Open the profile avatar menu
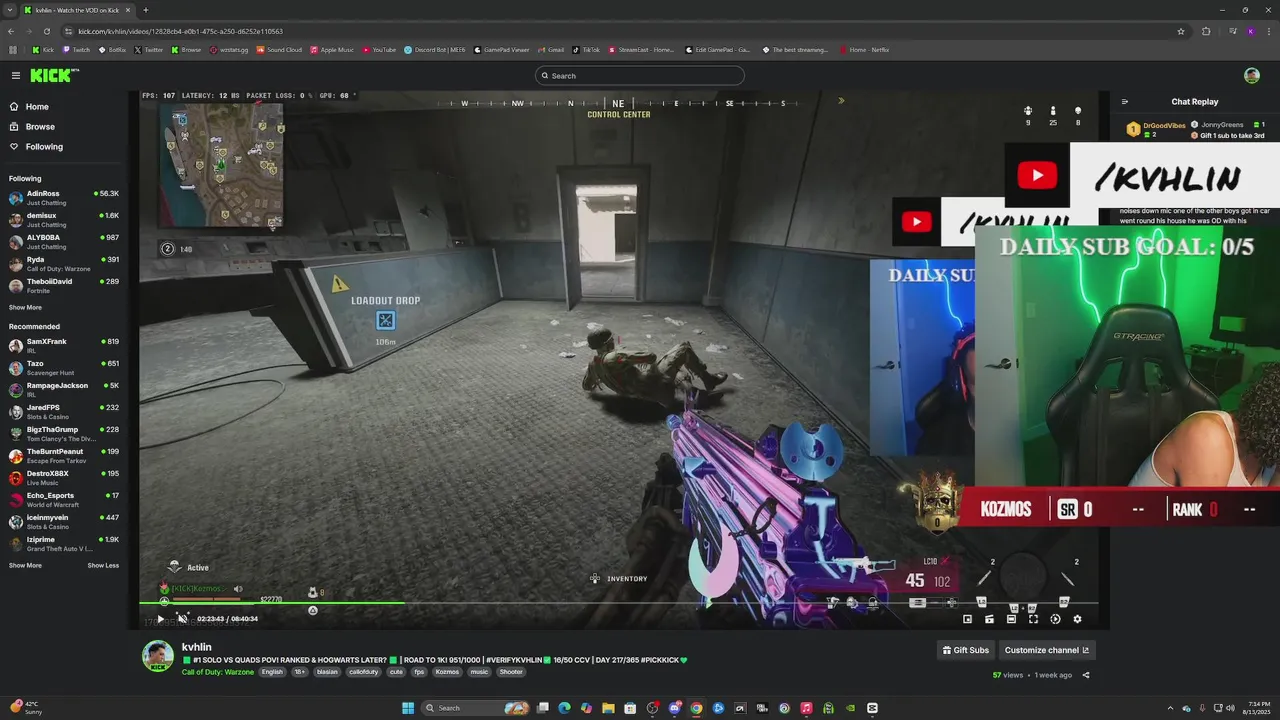This screenshot has width=1280, height=720. tap(1251, 76)
